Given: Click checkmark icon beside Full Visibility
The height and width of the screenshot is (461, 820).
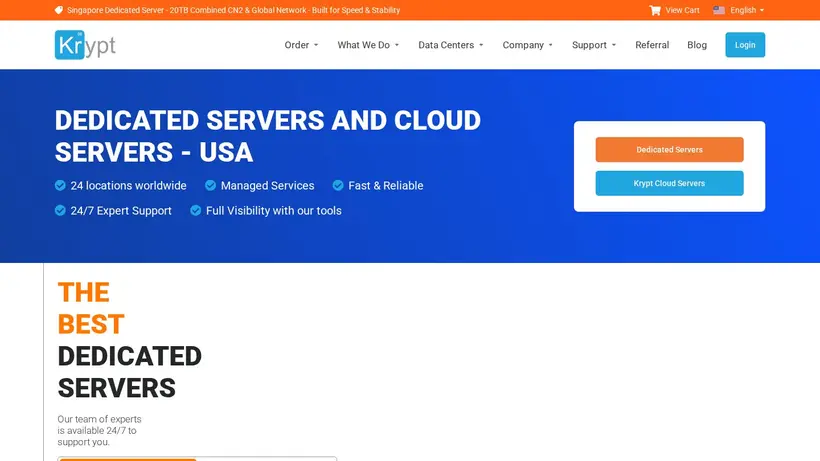Looking at the screenshot, I should coord(196,211).
